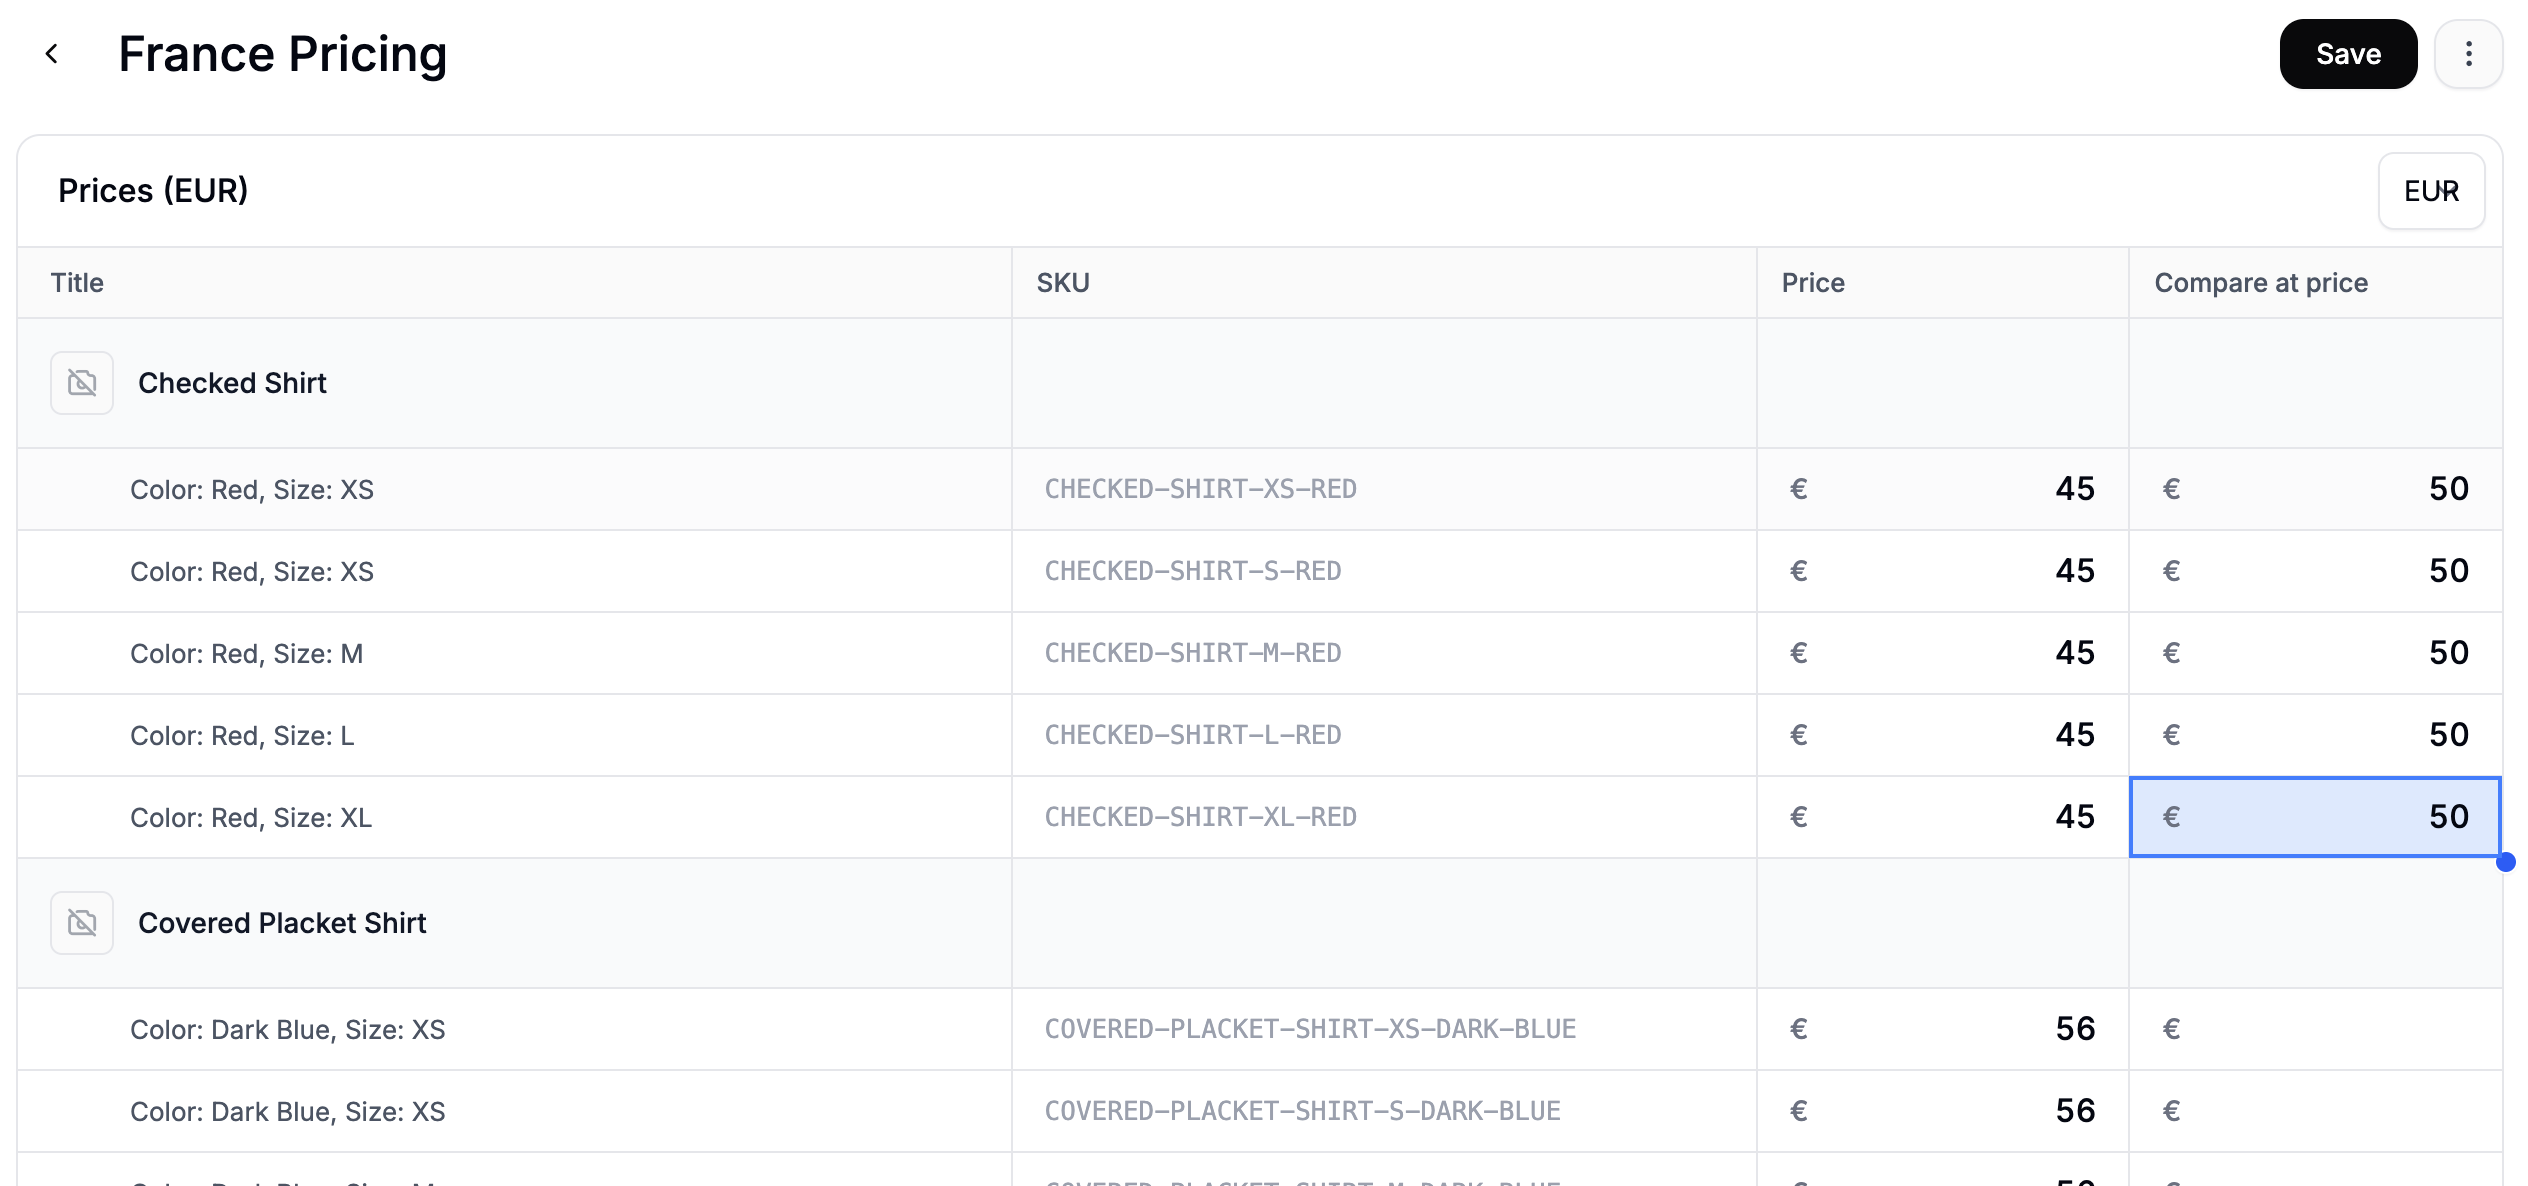Open the three-dot overflow menu
This screenshot has height=1186, width=2528.
coord(2468,53)
